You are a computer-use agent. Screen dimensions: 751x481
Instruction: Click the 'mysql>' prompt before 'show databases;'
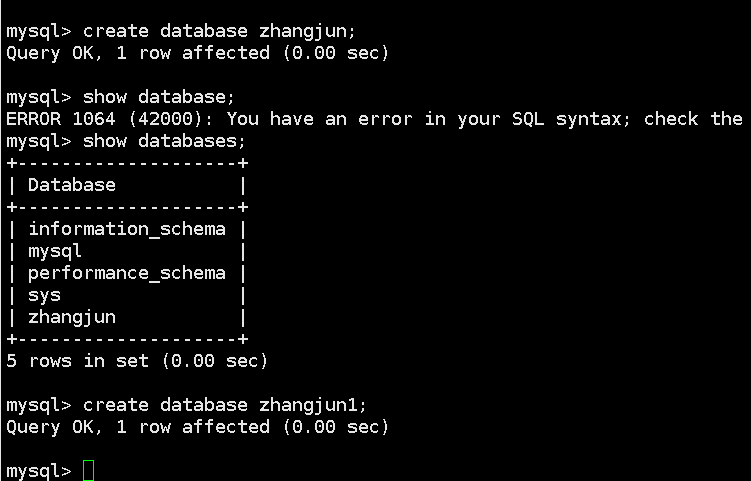click(38, 141)
